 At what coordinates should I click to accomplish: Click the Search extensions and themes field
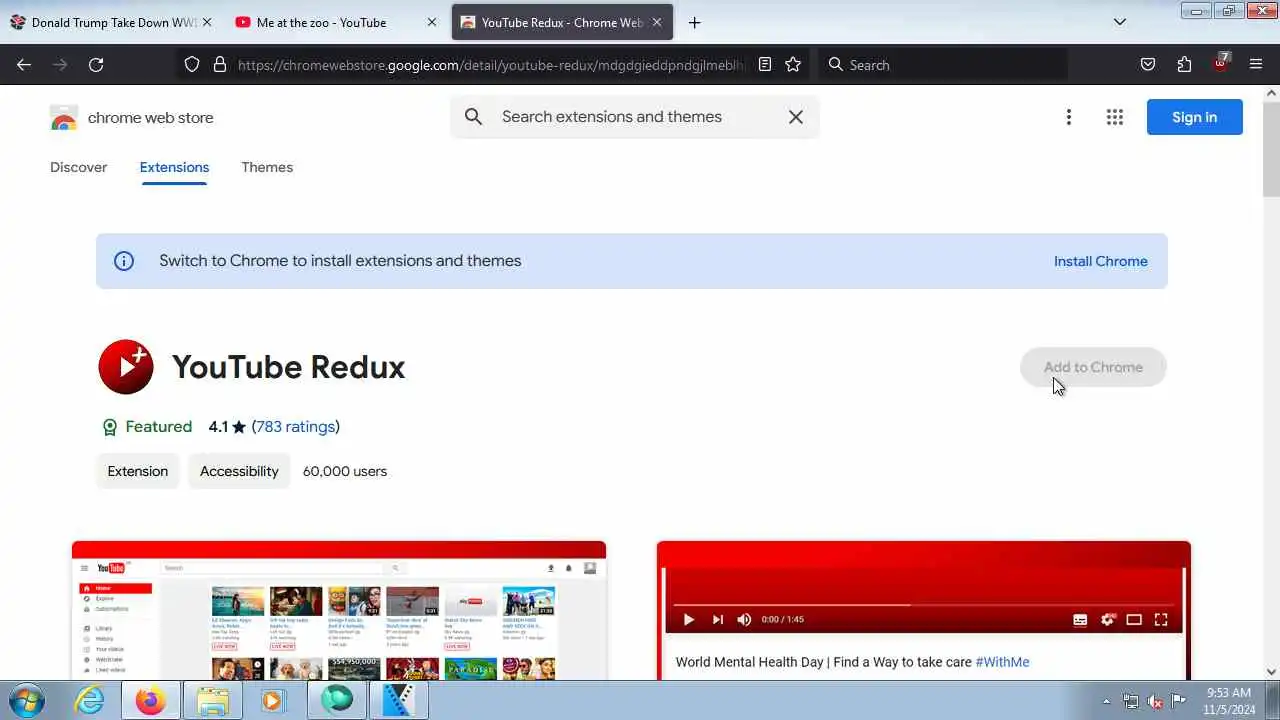click(x=635, y=117)
